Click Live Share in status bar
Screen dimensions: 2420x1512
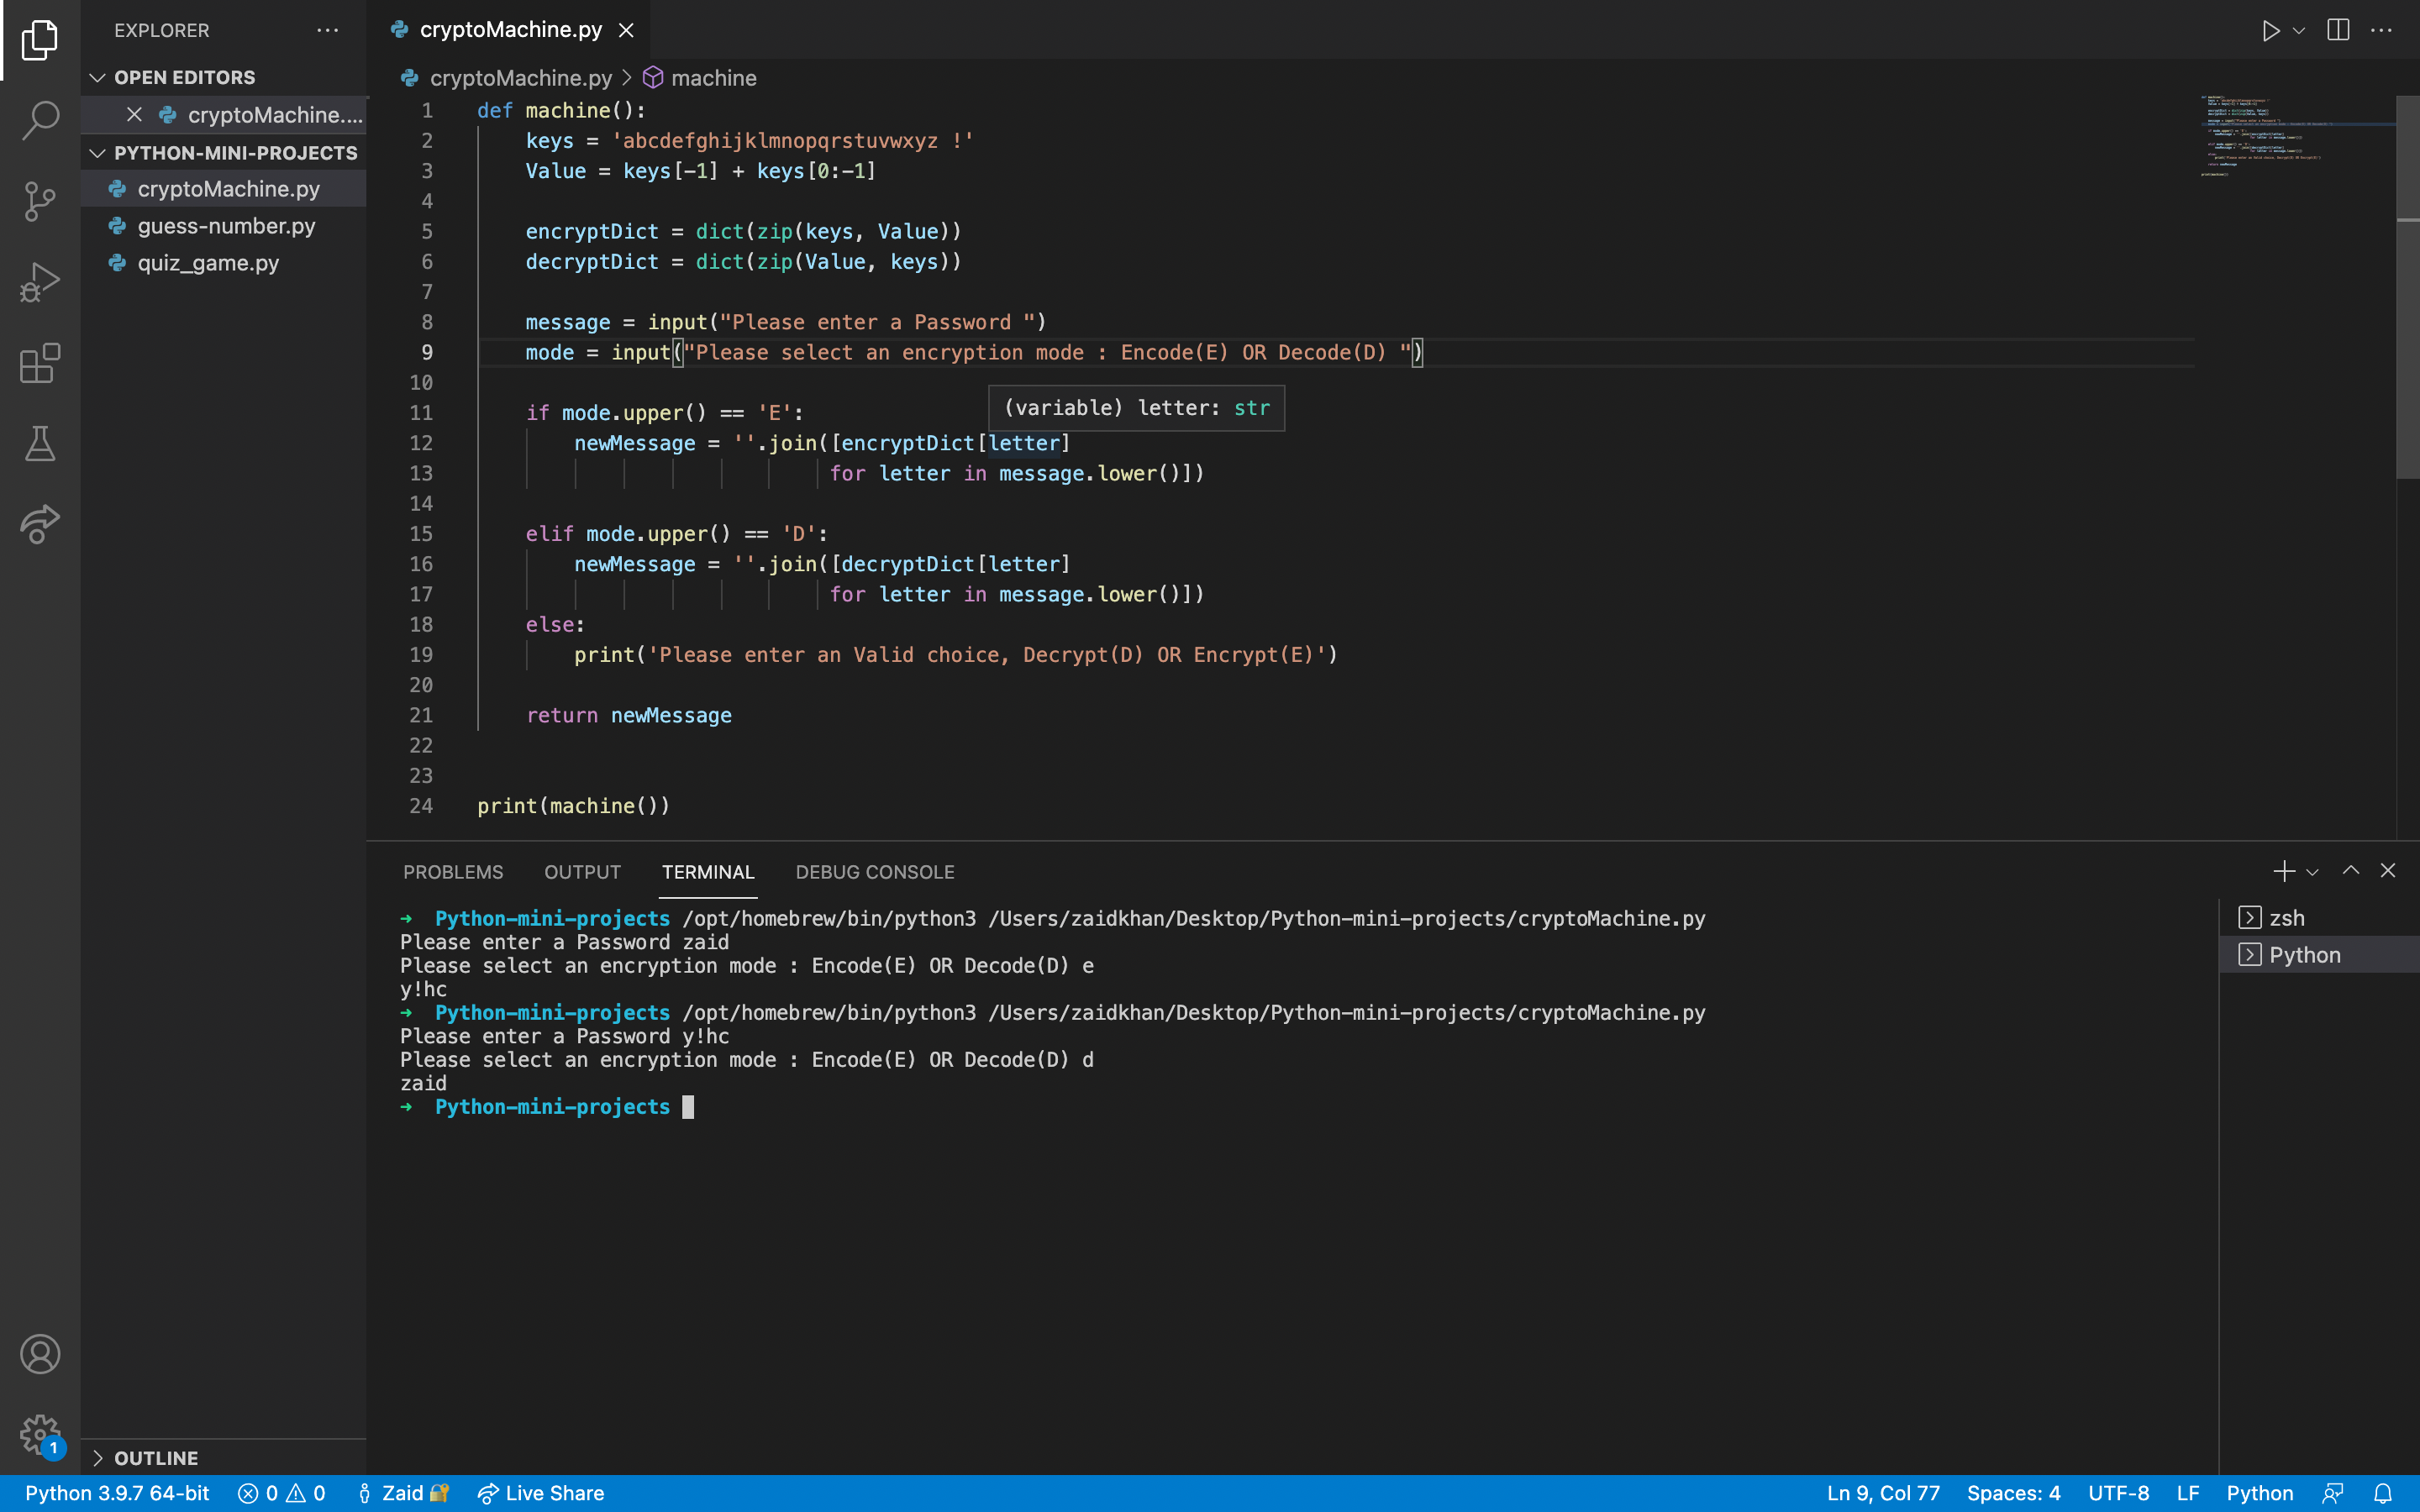(541, 1493)
